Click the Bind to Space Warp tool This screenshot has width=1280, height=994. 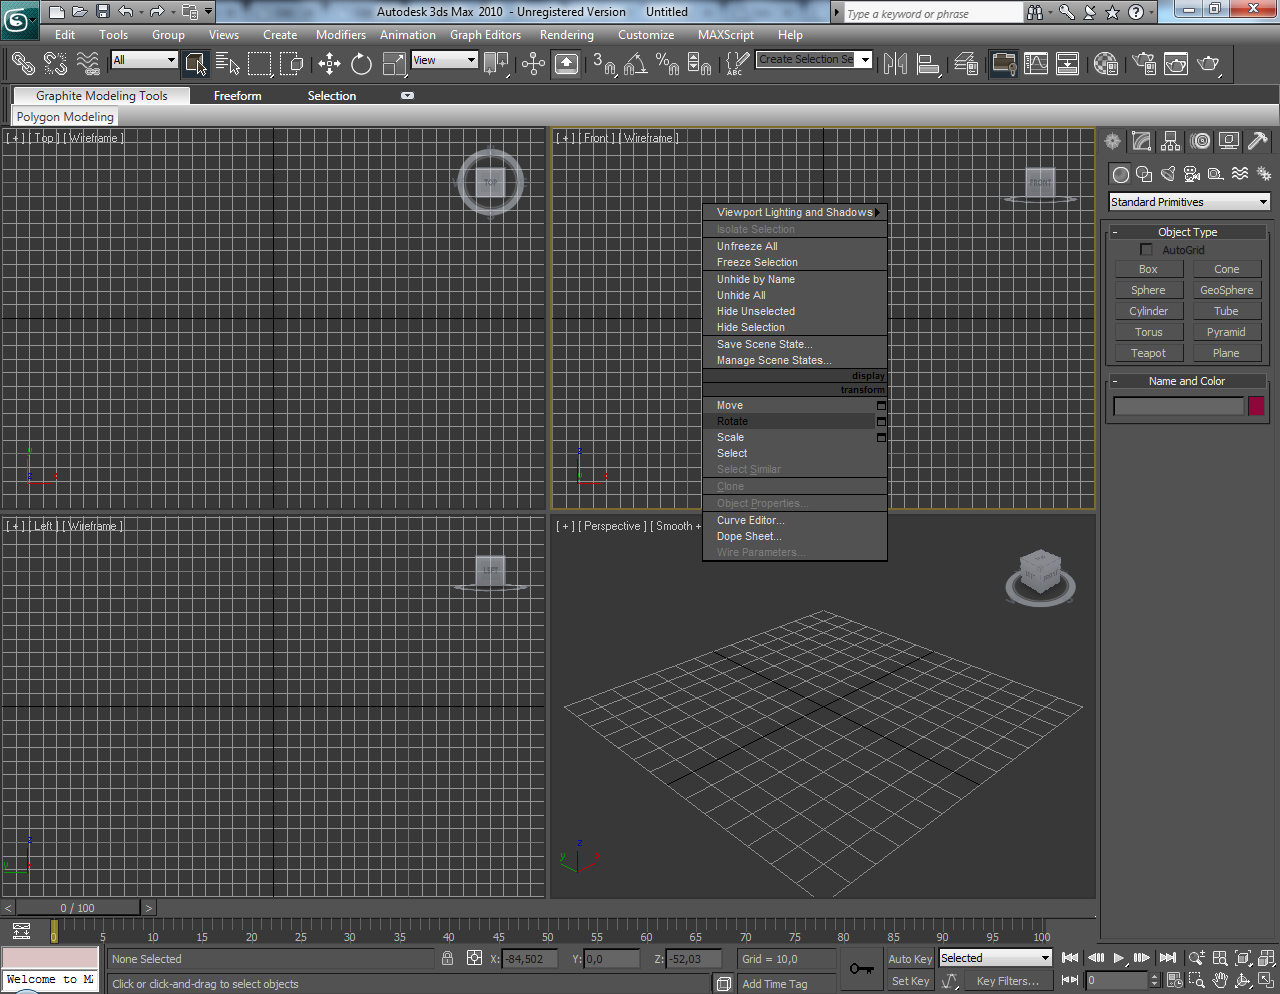[88, 64]
